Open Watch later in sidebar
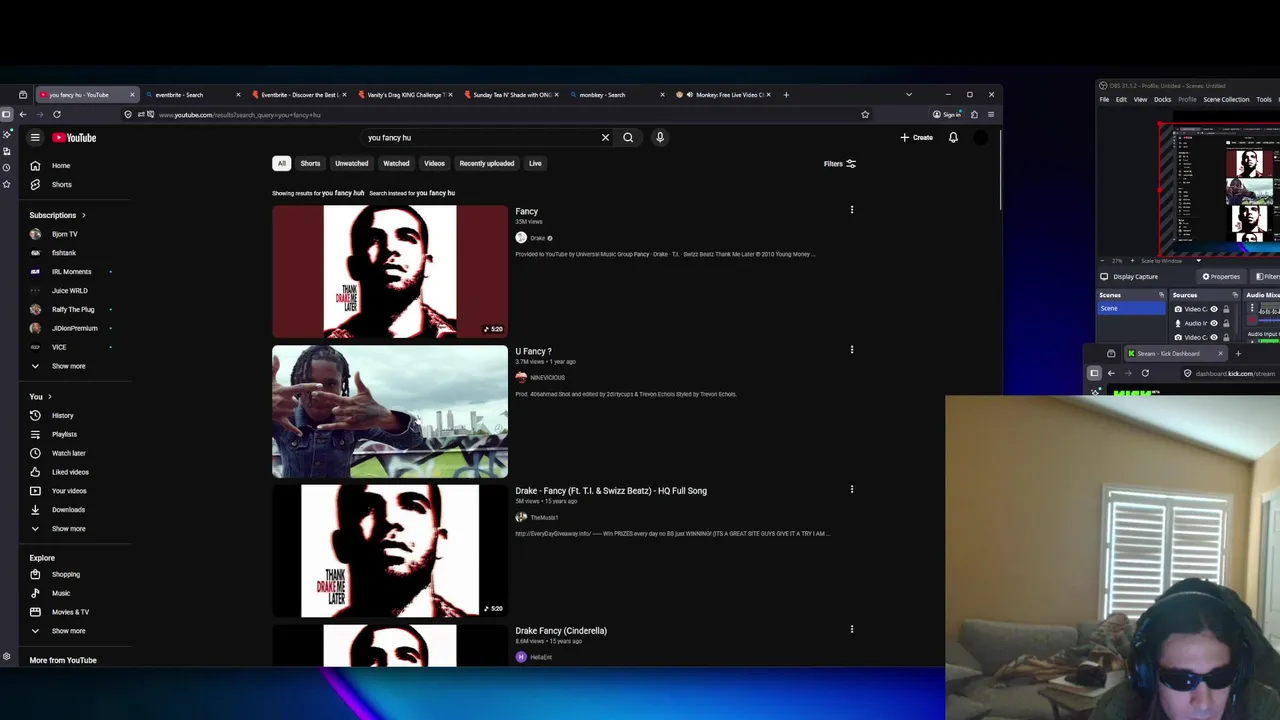This screenshot has height=720, width=1280. pyautogui.click(x=69, y=453)
